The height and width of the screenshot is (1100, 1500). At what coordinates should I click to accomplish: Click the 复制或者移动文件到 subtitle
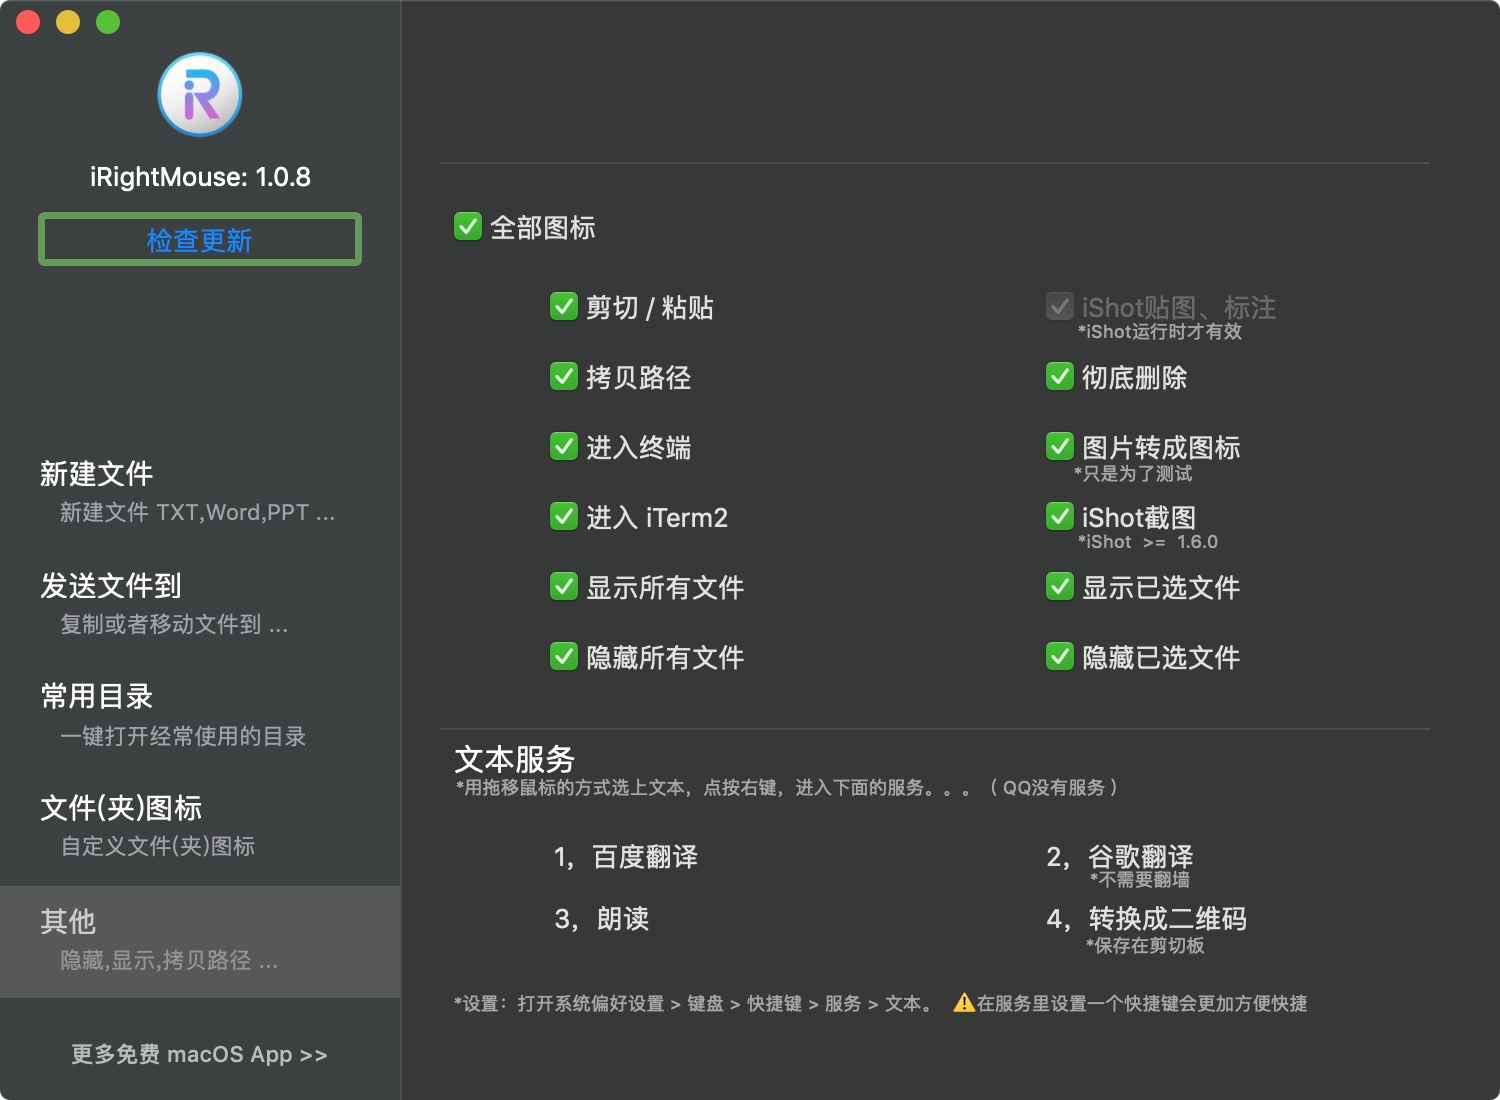point(174,625)
